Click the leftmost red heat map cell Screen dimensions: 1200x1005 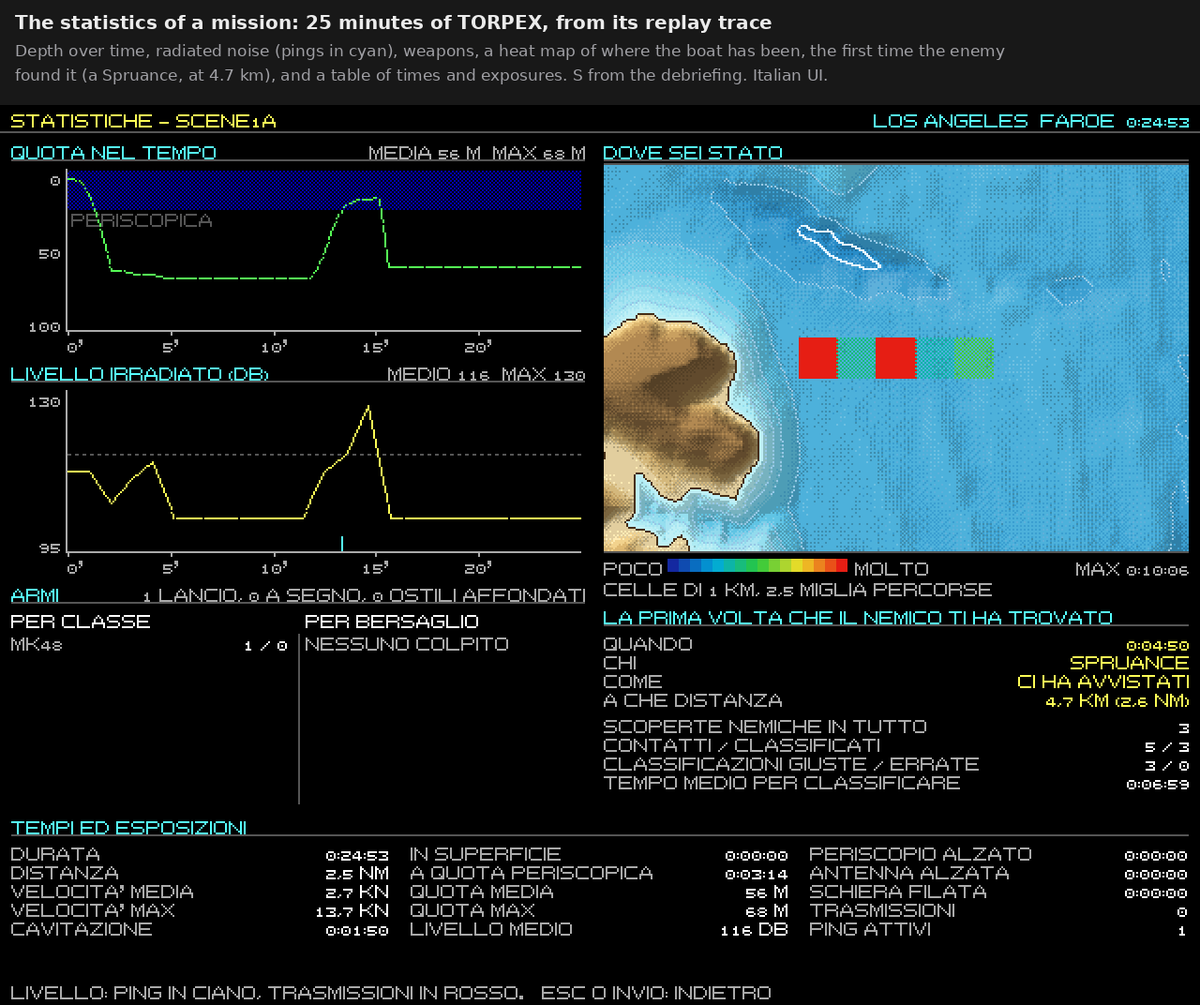[818, 358]
